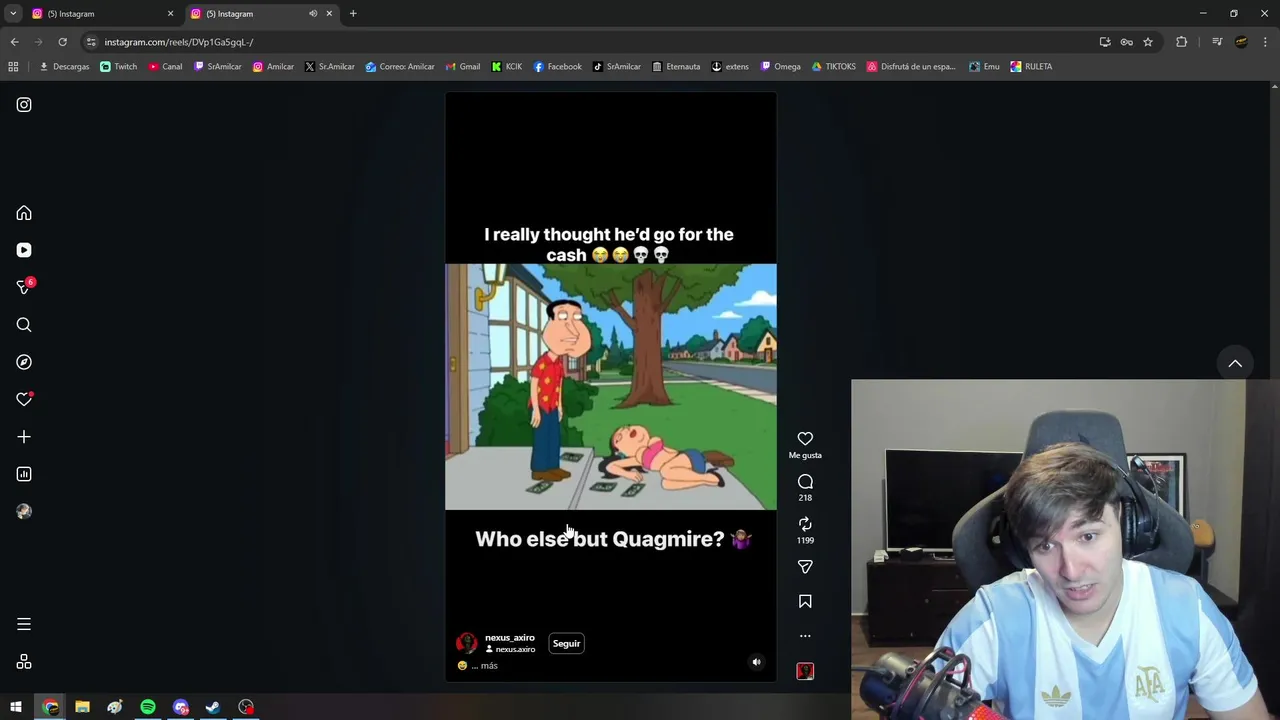Image resolution: width=1280 pixels, height=720 pixels.
Task: Create a new post with plus icon
Action: 24,437
